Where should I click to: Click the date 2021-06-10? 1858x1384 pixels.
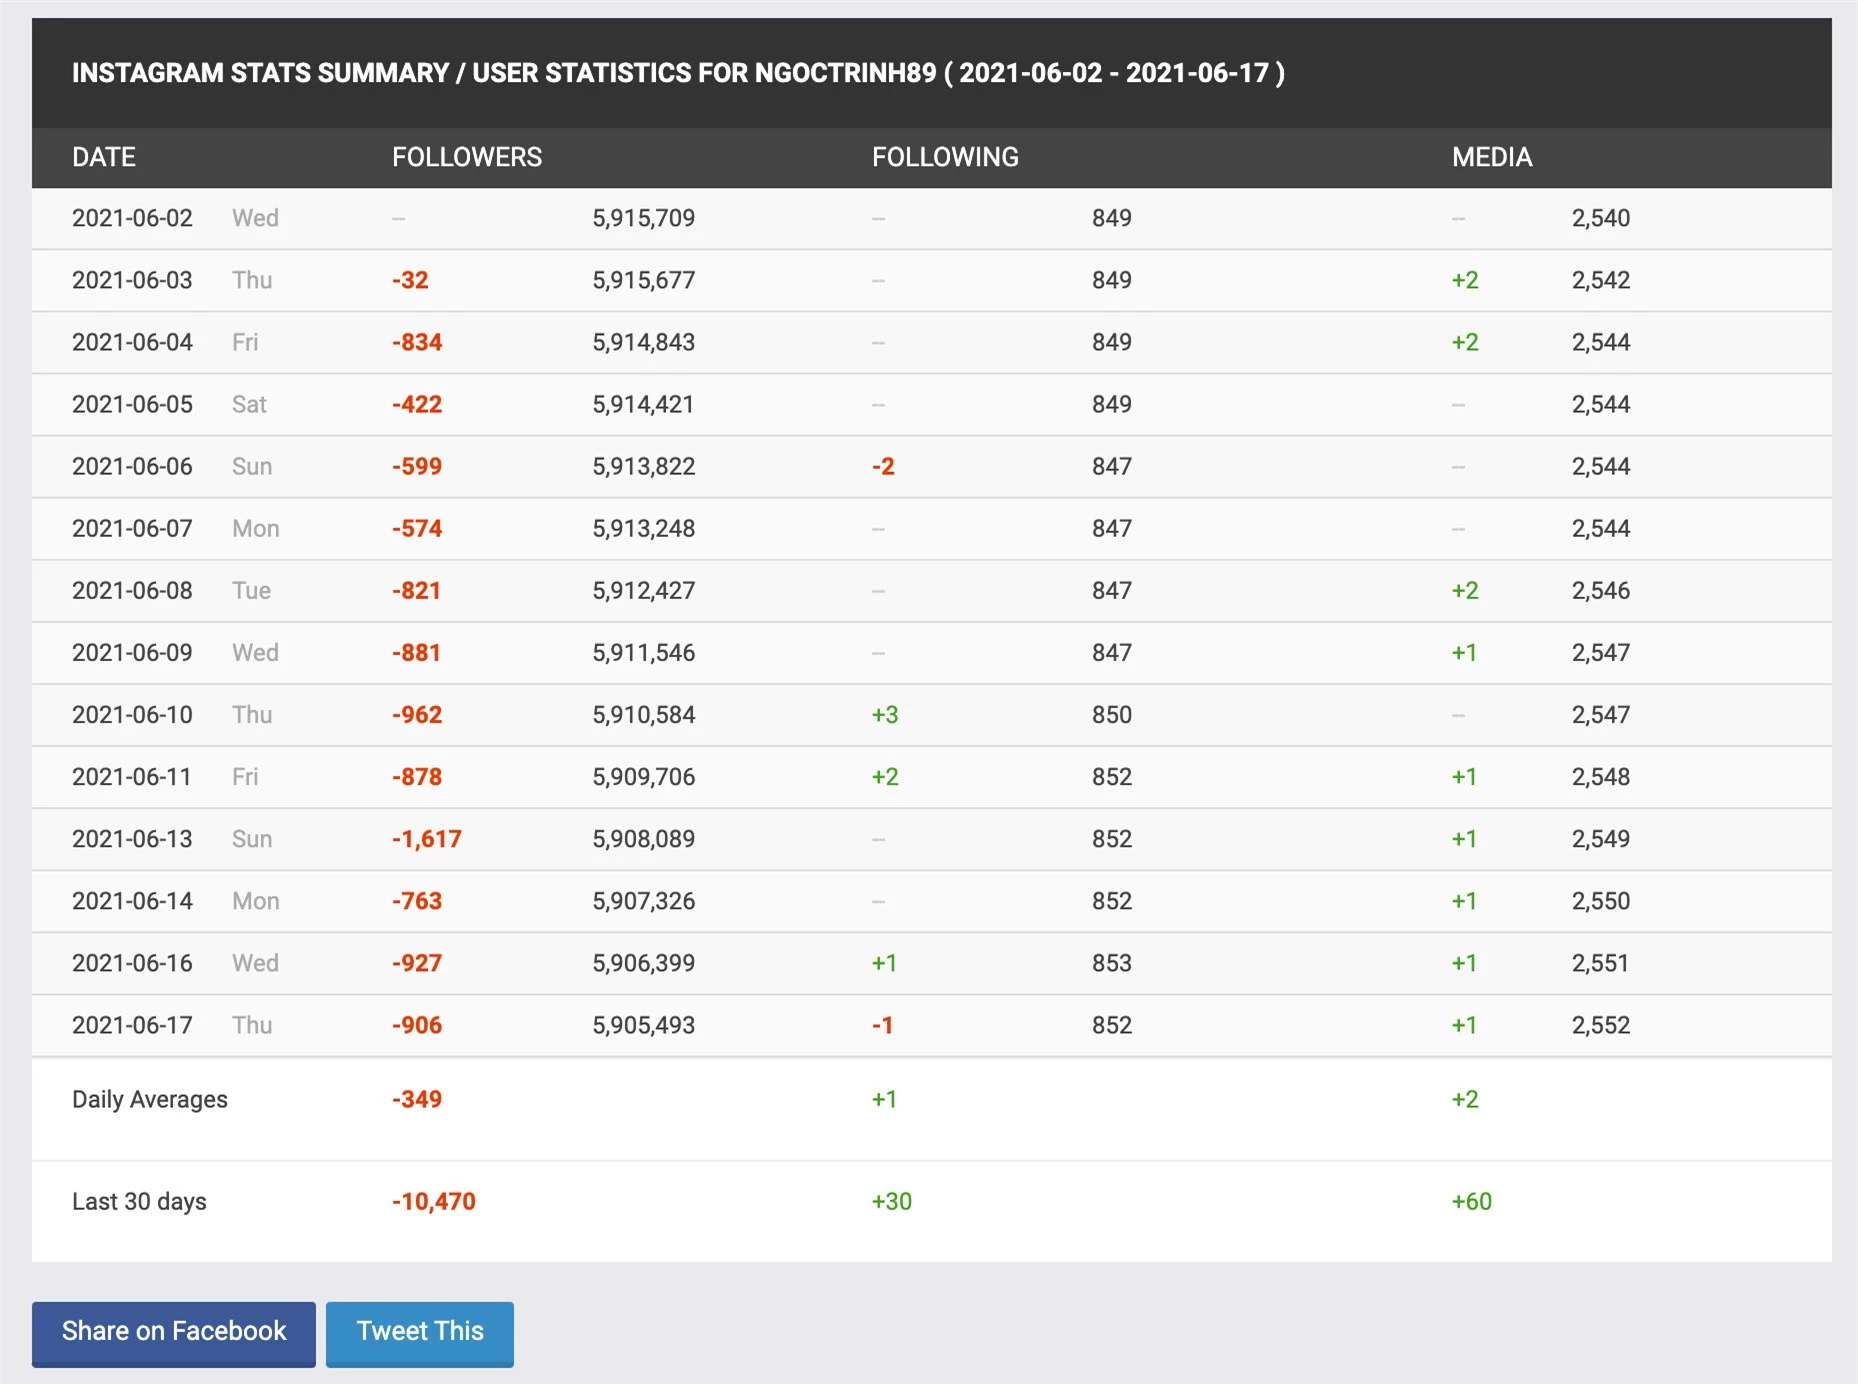pyautogui.click(x=132, y=714)
